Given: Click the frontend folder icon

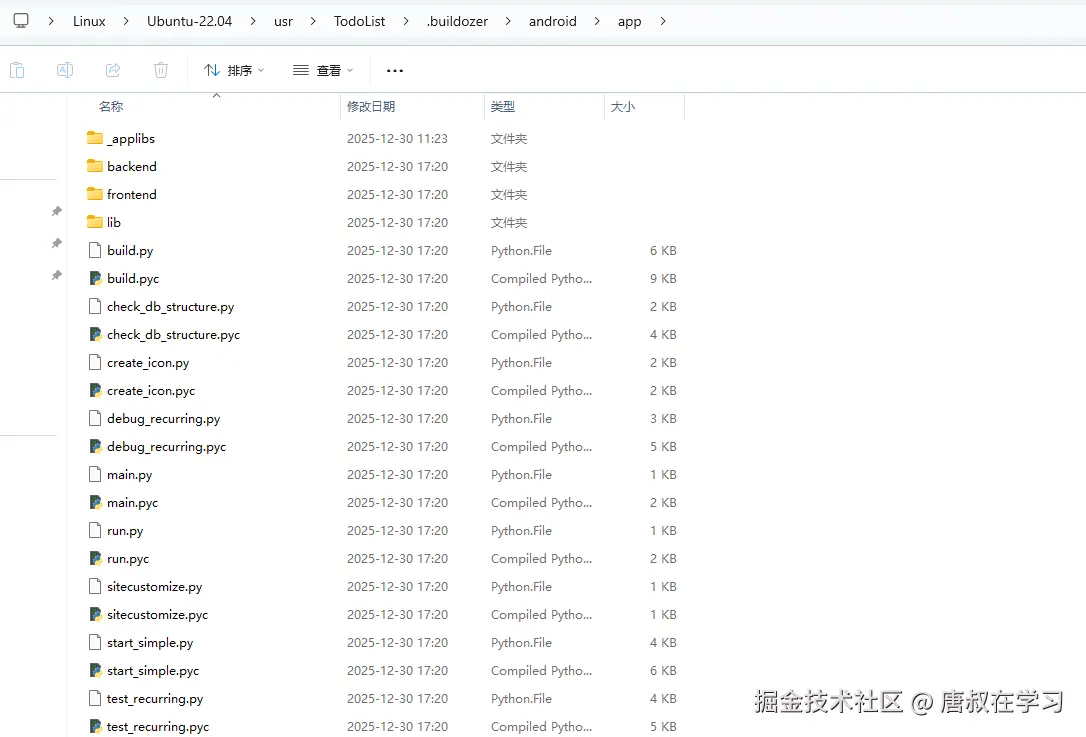Looking at the screenshot, I should [95, 194].
